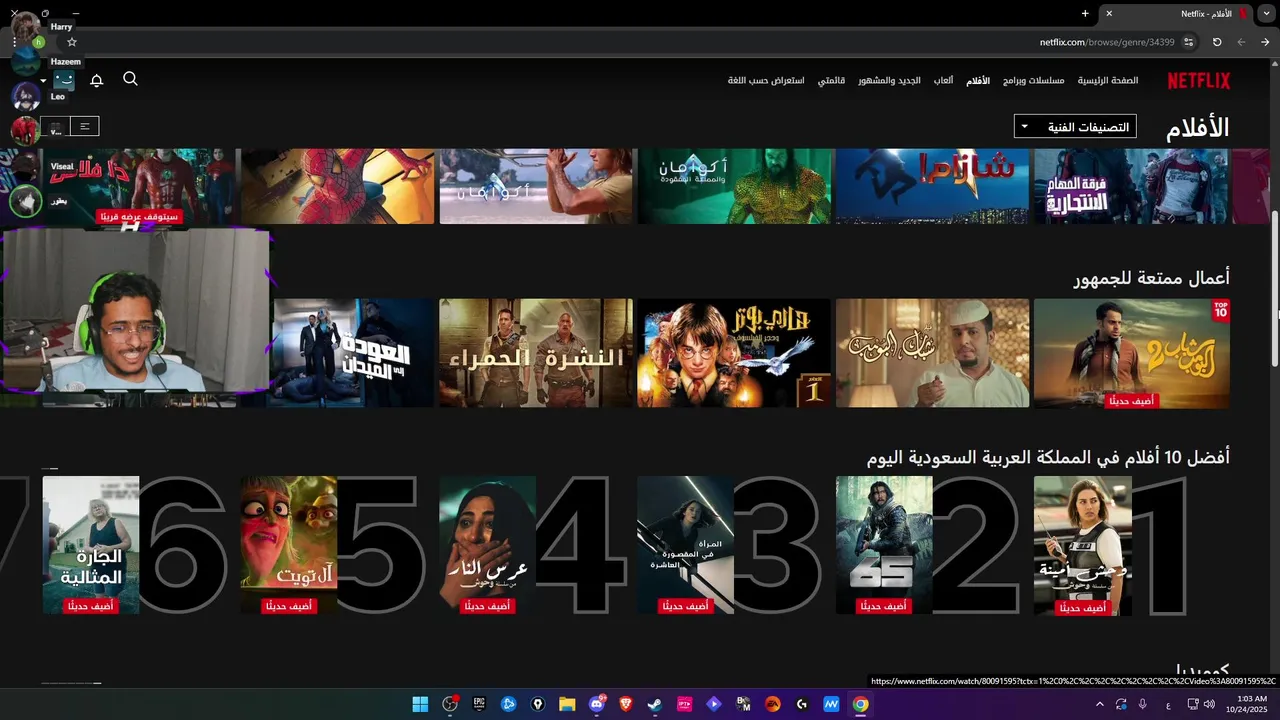
Task: Open the Windows Start button
Action: click(x=420, y=704)
